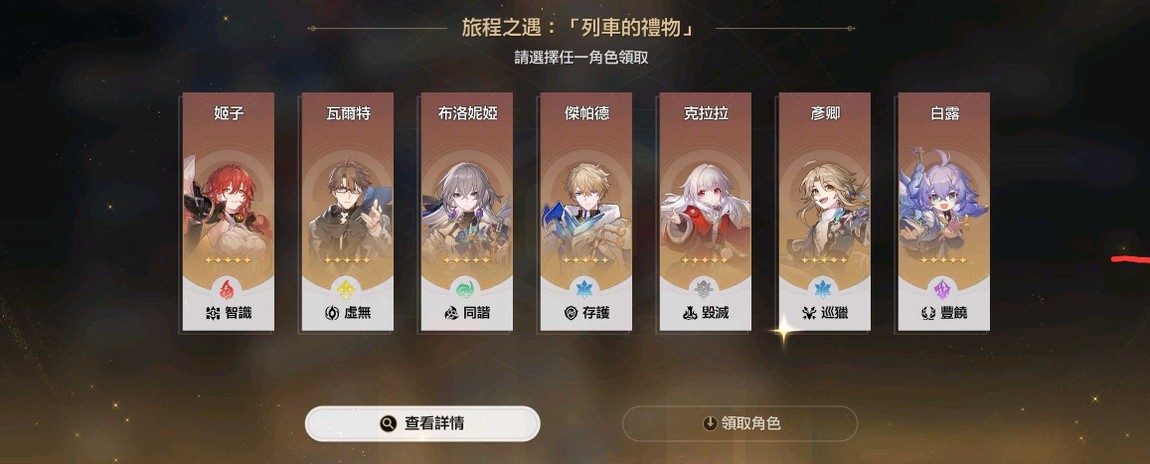The width and height of the screenshot is (1150, 464).
Task: Click the fire element icon on 姬子's card
Action: [x=228, y=288]
